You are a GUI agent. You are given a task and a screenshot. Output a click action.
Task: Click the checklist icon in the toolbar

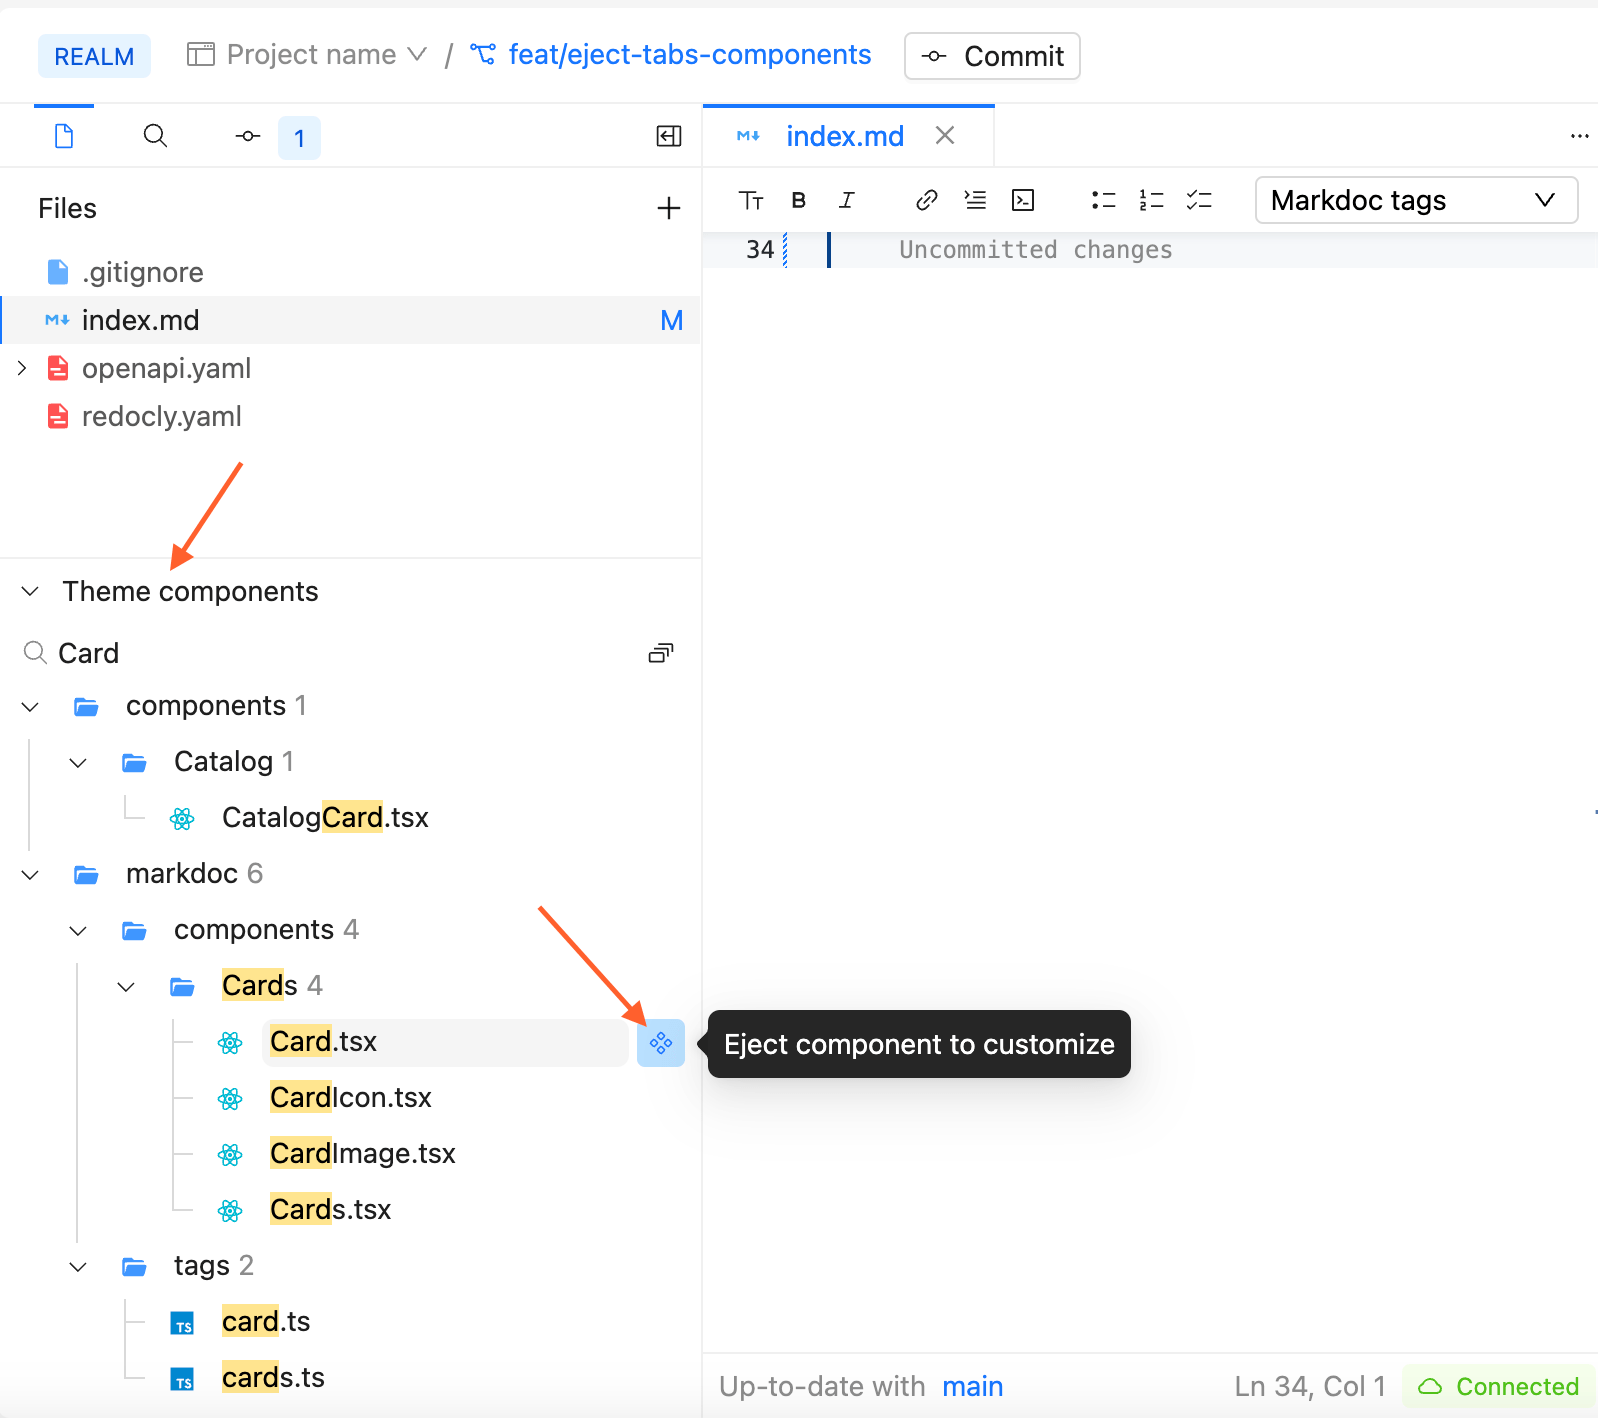tap(1199, 200)
